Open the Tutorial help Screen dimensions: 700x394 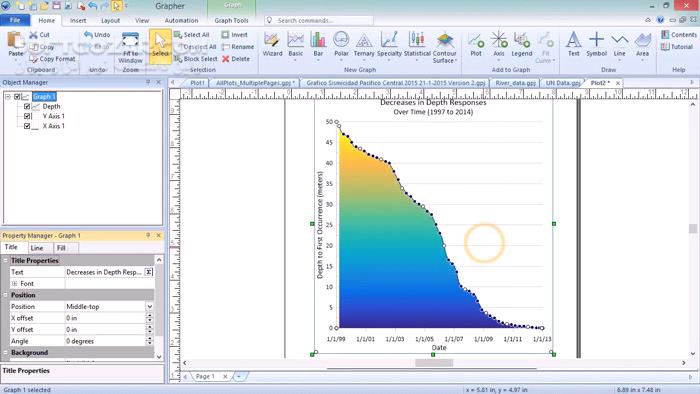677,46
